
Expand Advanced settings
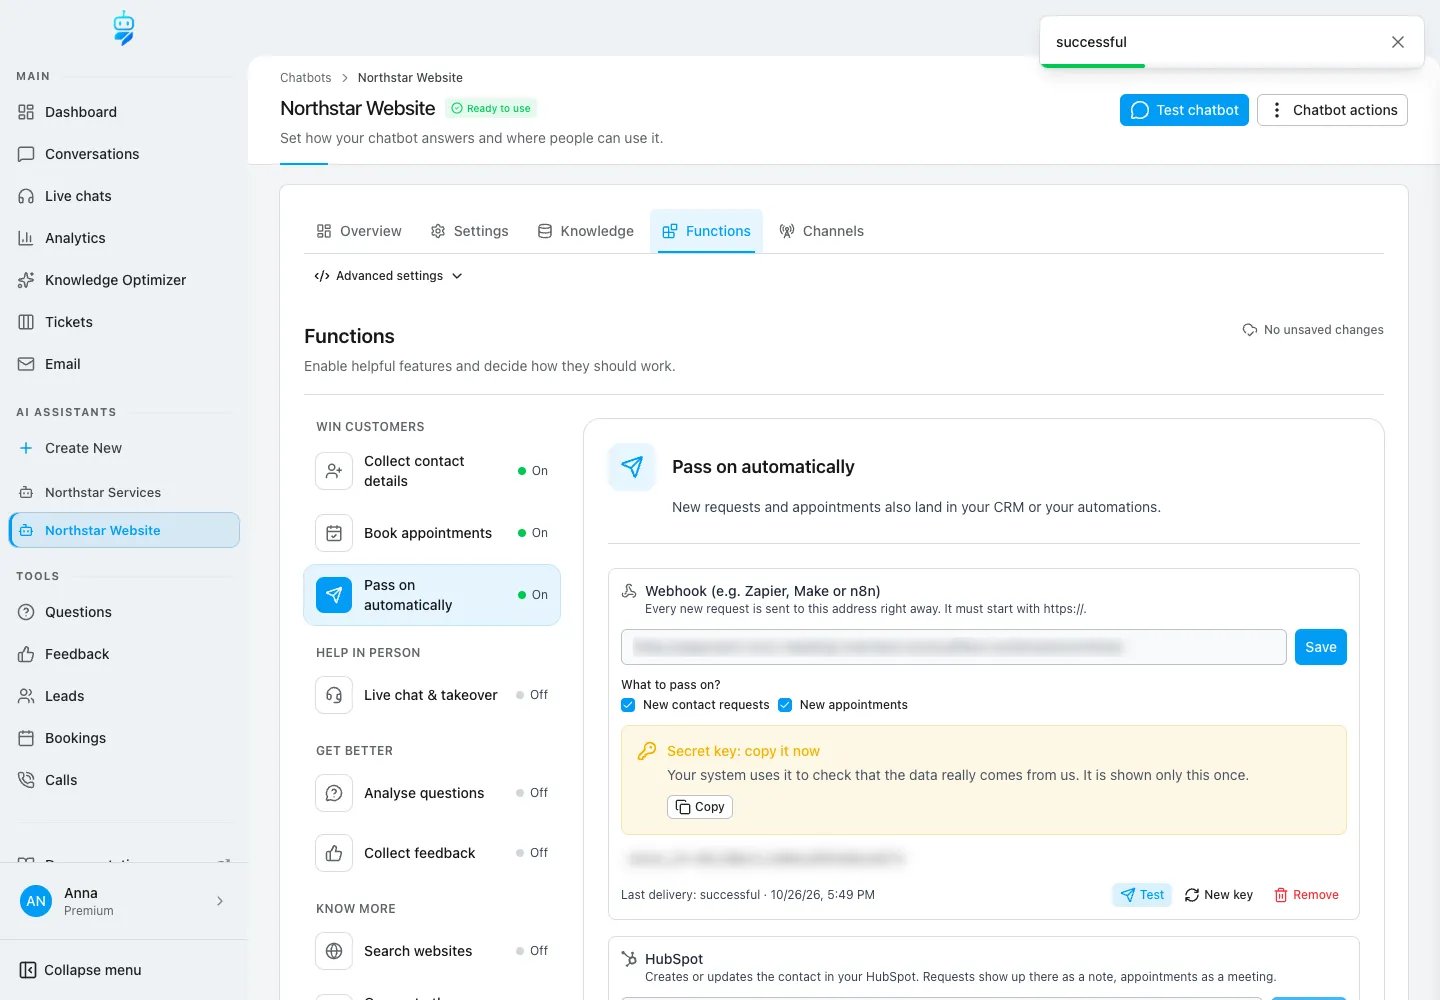388,276
